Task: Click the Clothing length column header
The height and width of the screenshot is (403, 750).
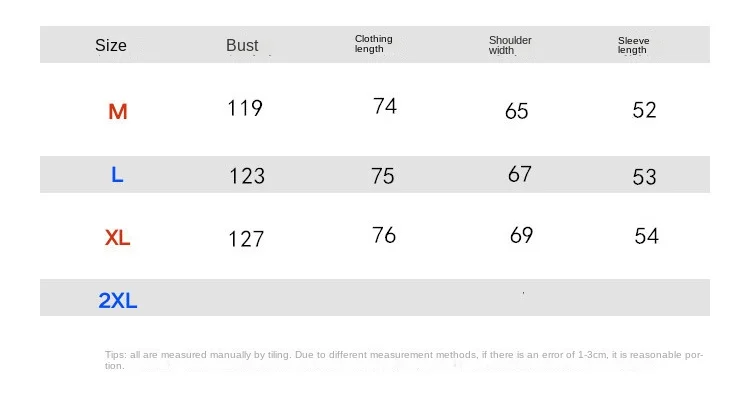Action: coord(374,44)
